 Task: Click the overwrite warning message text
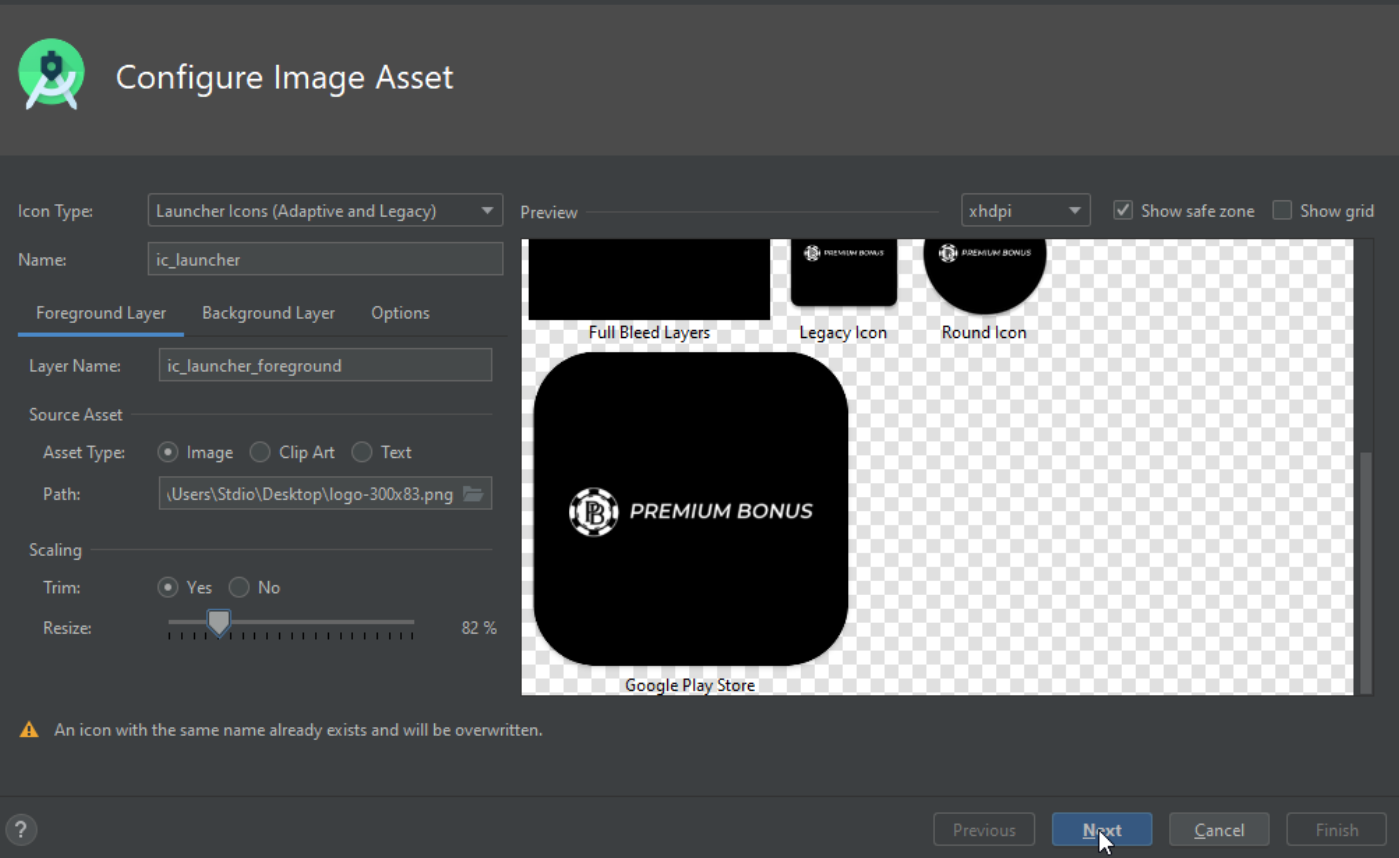(x=298, y=730)
